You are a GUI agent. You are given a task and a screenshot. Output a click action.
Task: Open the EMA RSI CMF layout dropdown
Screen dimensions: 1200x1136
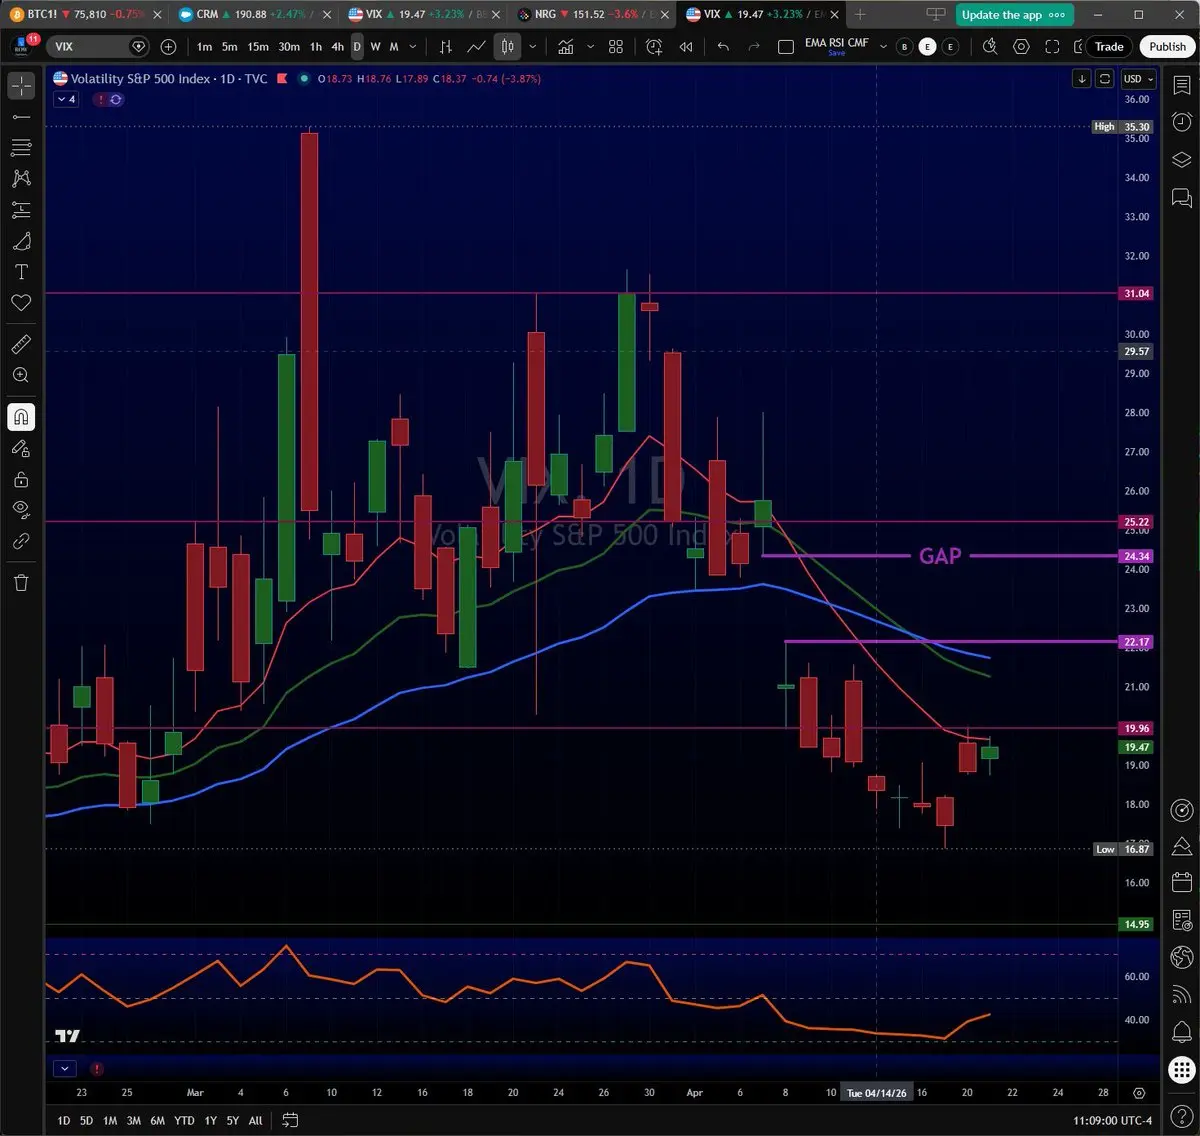[883, 47]
